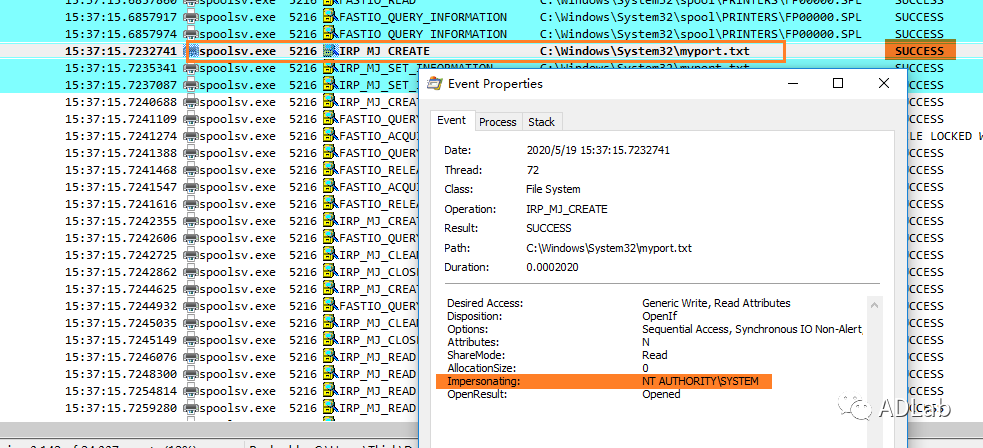Click the printer icon in the 15:37:15.7235341 row

pyautogui.click(x=193, y=68)
